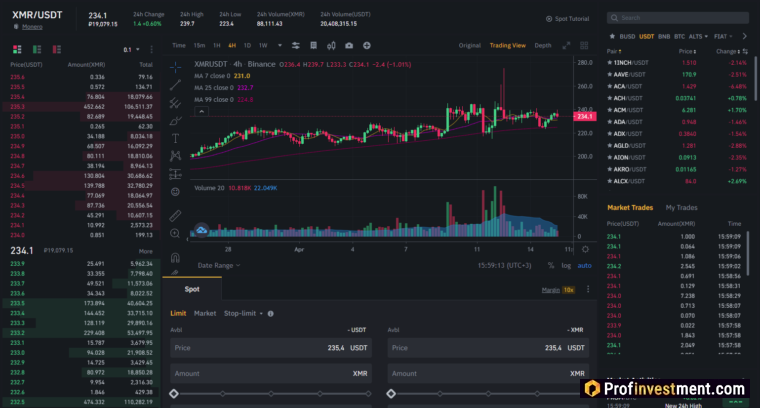Switch pair list Change column display
Screen dimensions: 760x408
tap(745, 51)
